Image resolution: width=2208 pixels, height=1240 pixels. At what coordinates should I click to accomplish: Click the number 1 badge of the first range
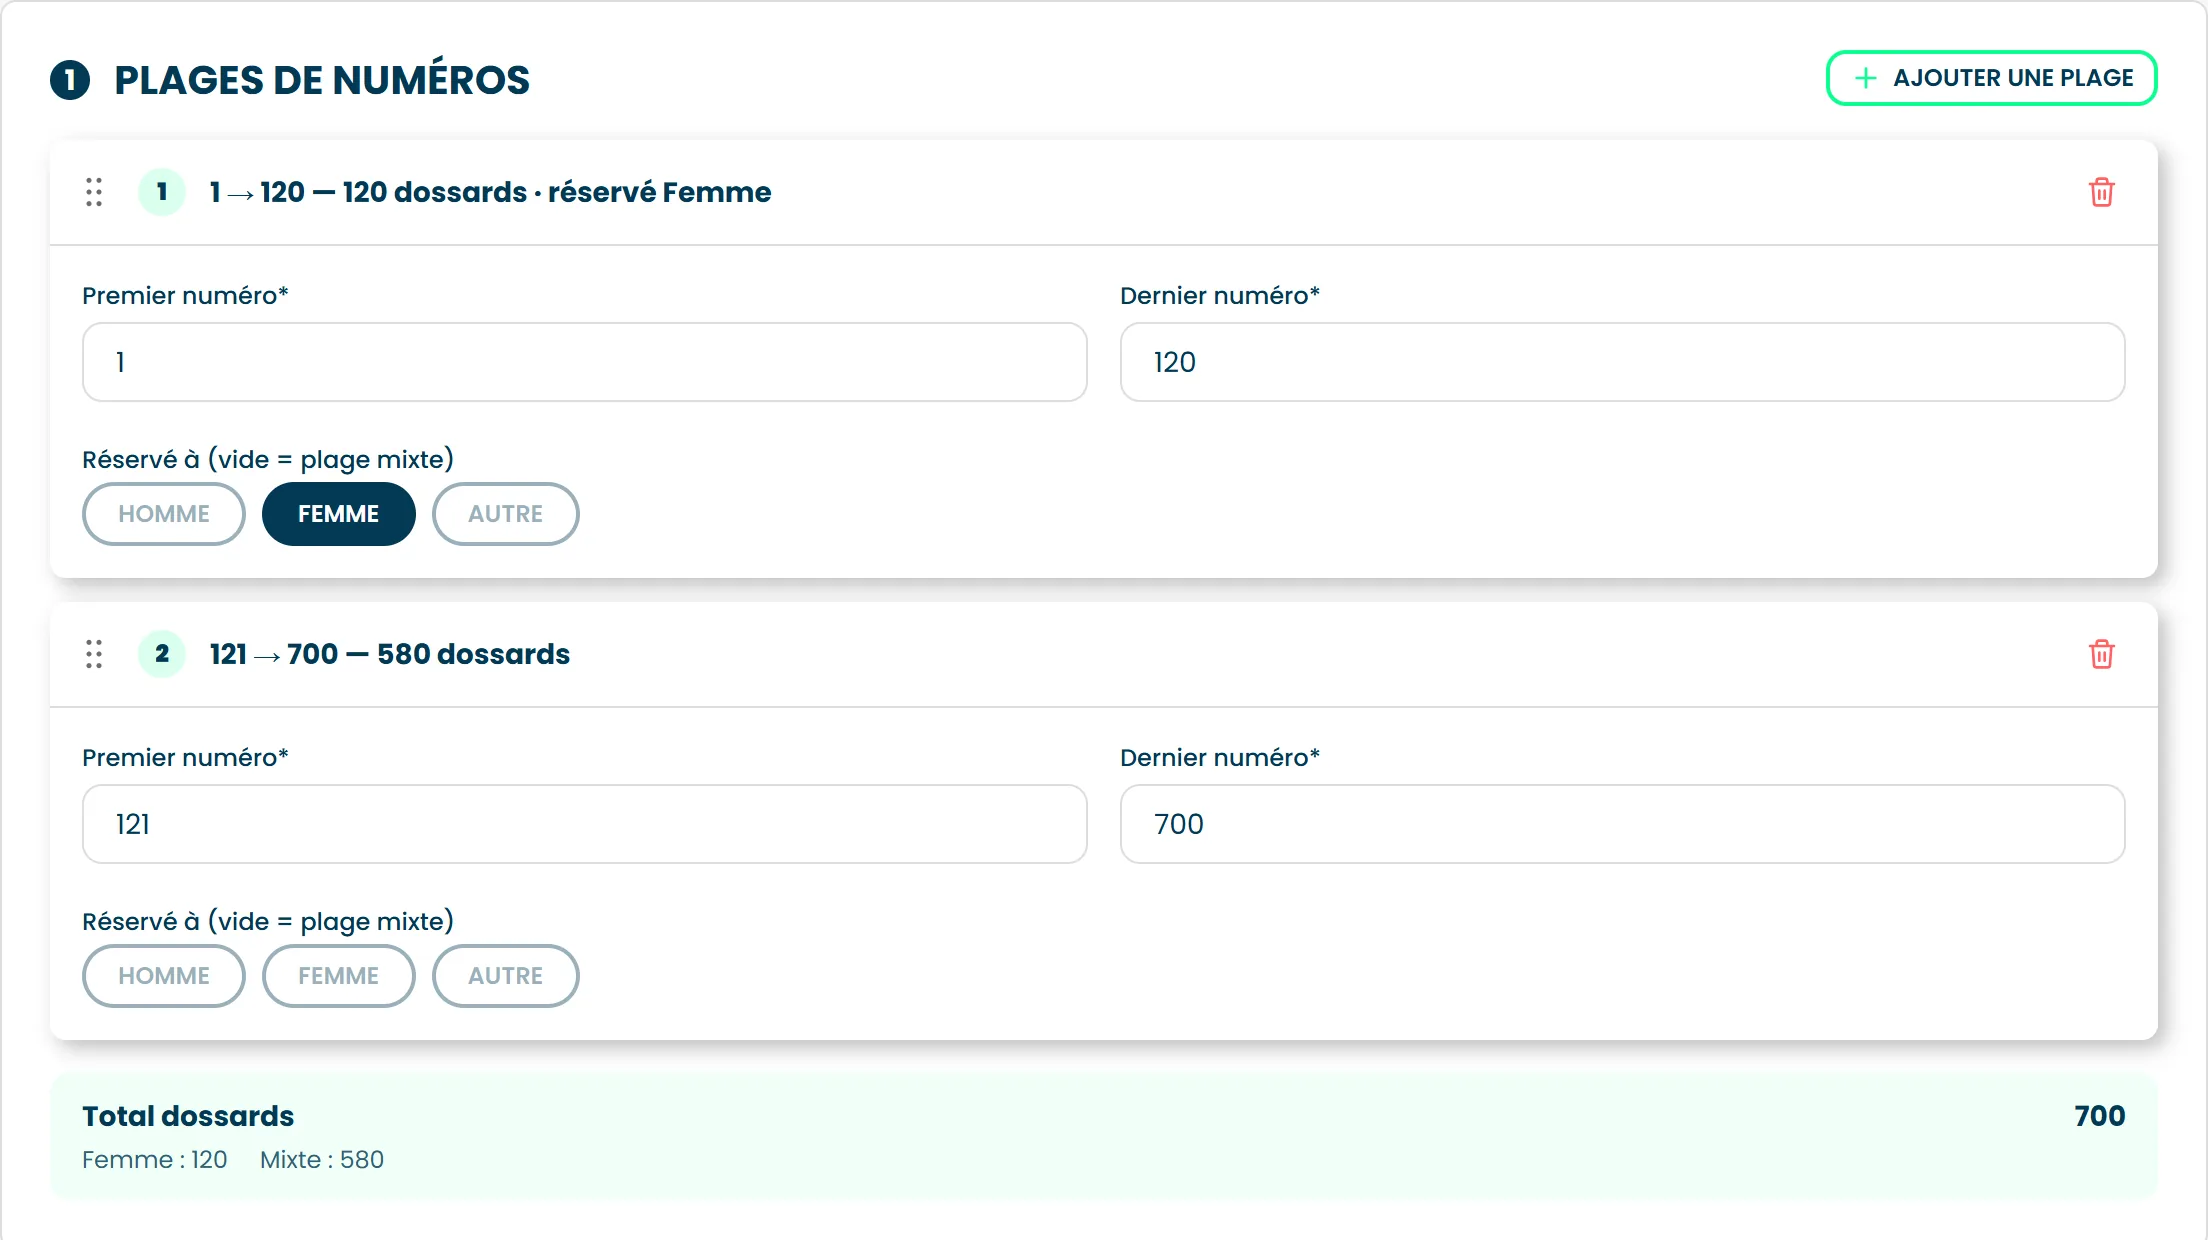[x=162, y=192]
